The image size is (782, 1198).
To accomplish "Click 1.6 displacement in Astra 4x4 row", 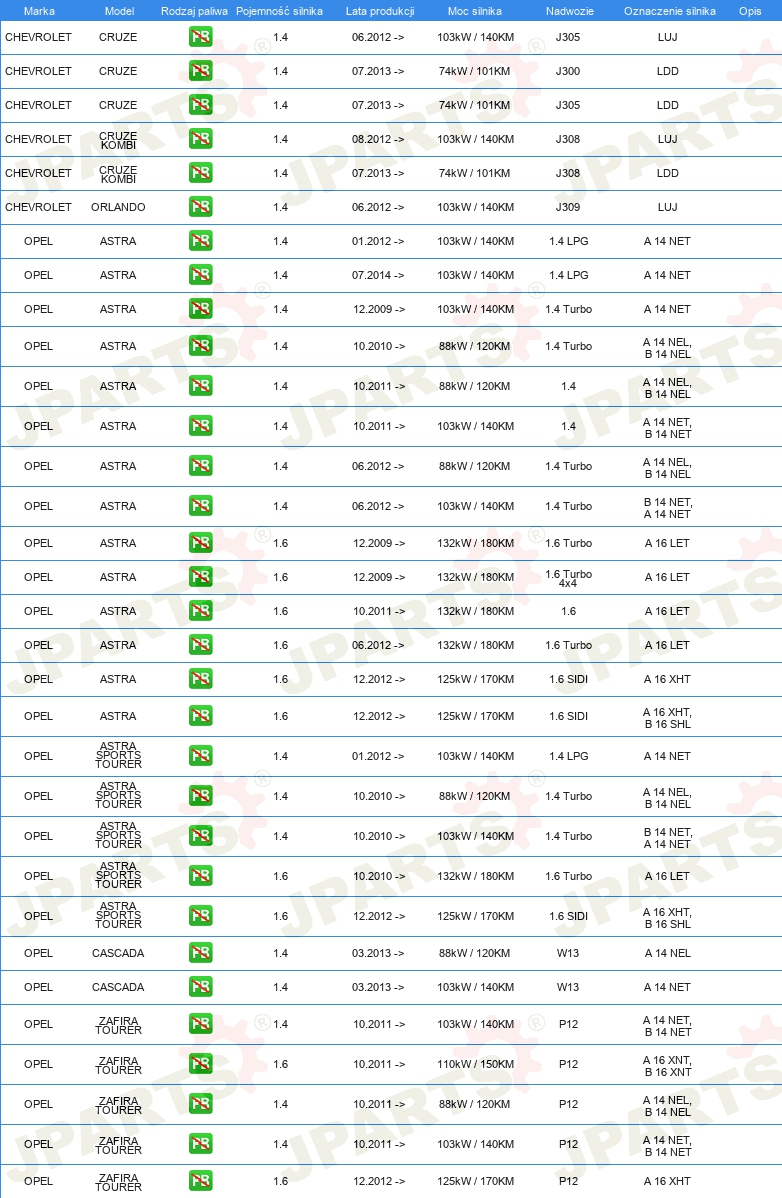I will pos(280,577).
